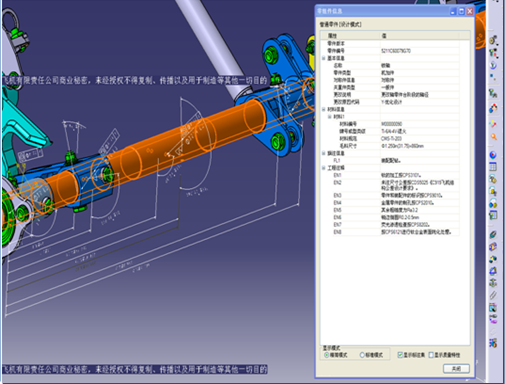The width and height of the screenshot is (505, 384).
Task: Click the part number value starting with 5211C
Action: [x=396, y=51]
